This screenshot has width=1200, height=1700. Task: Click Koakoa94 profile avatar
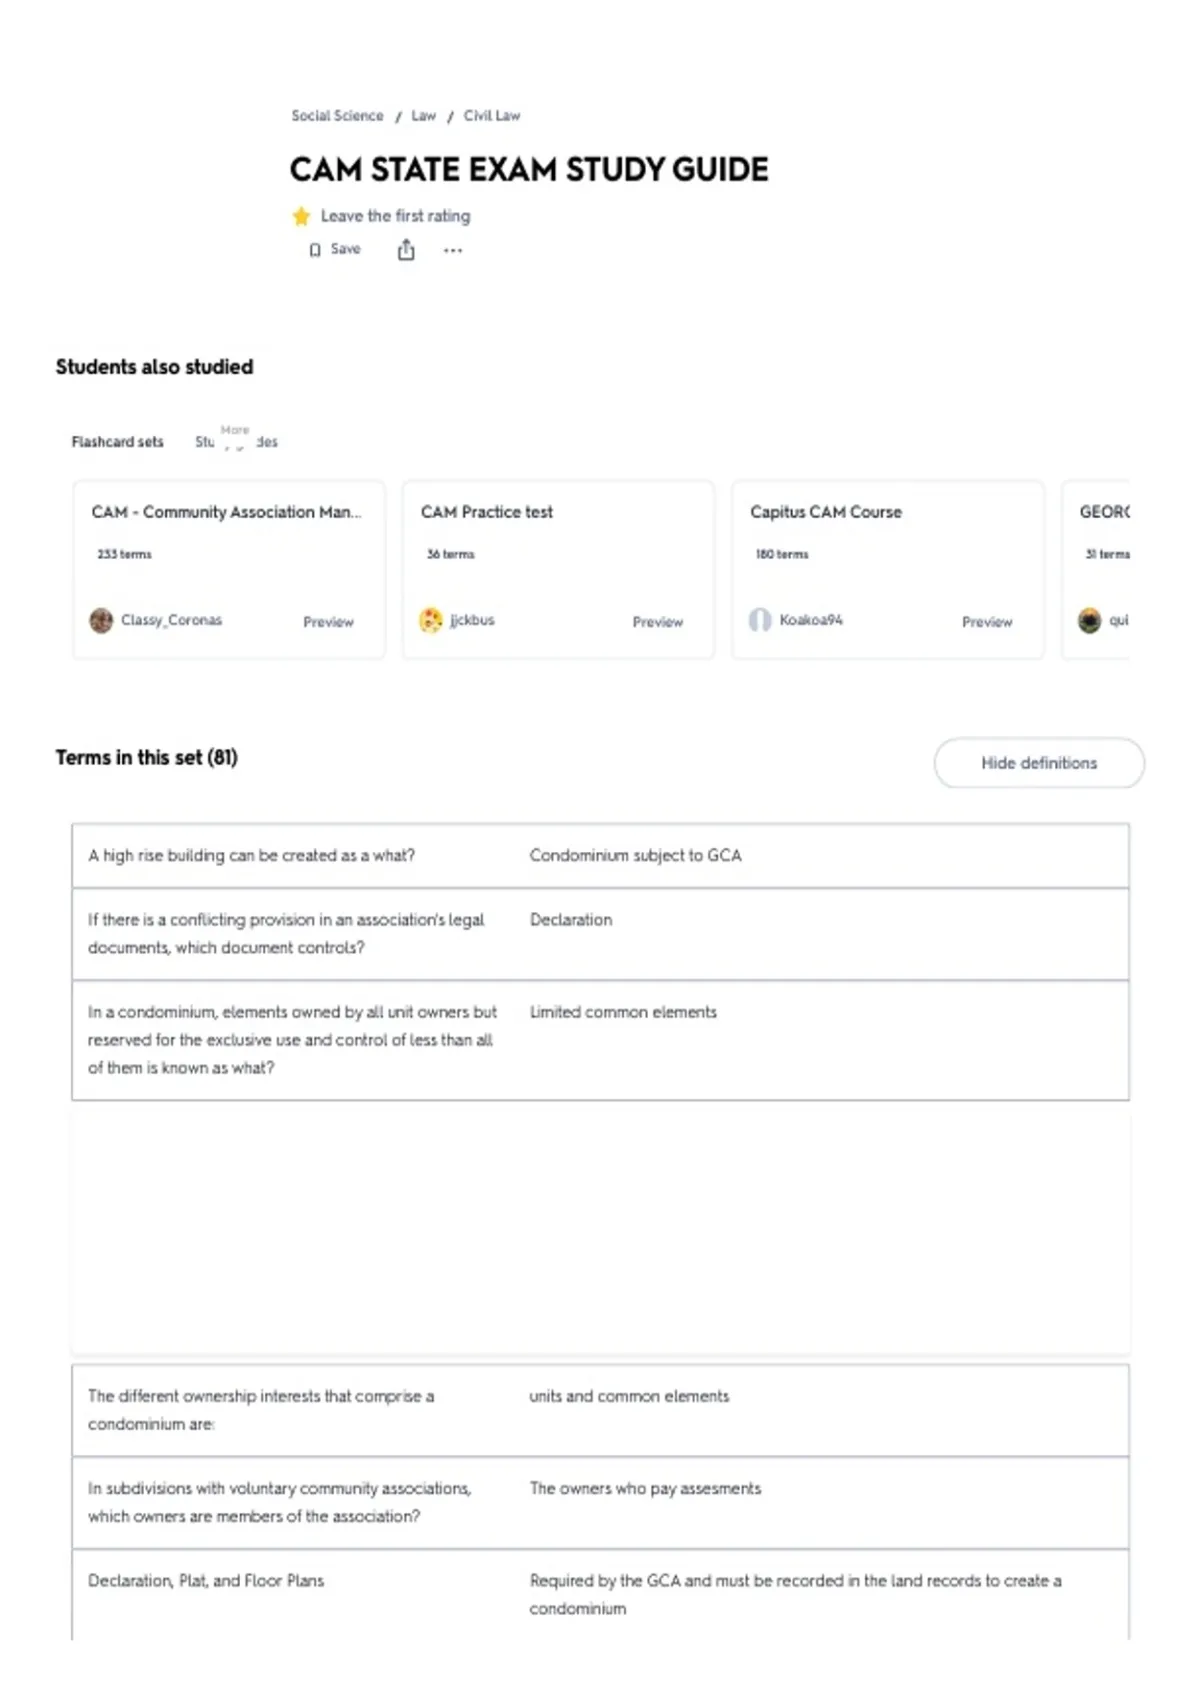(760, 620)
